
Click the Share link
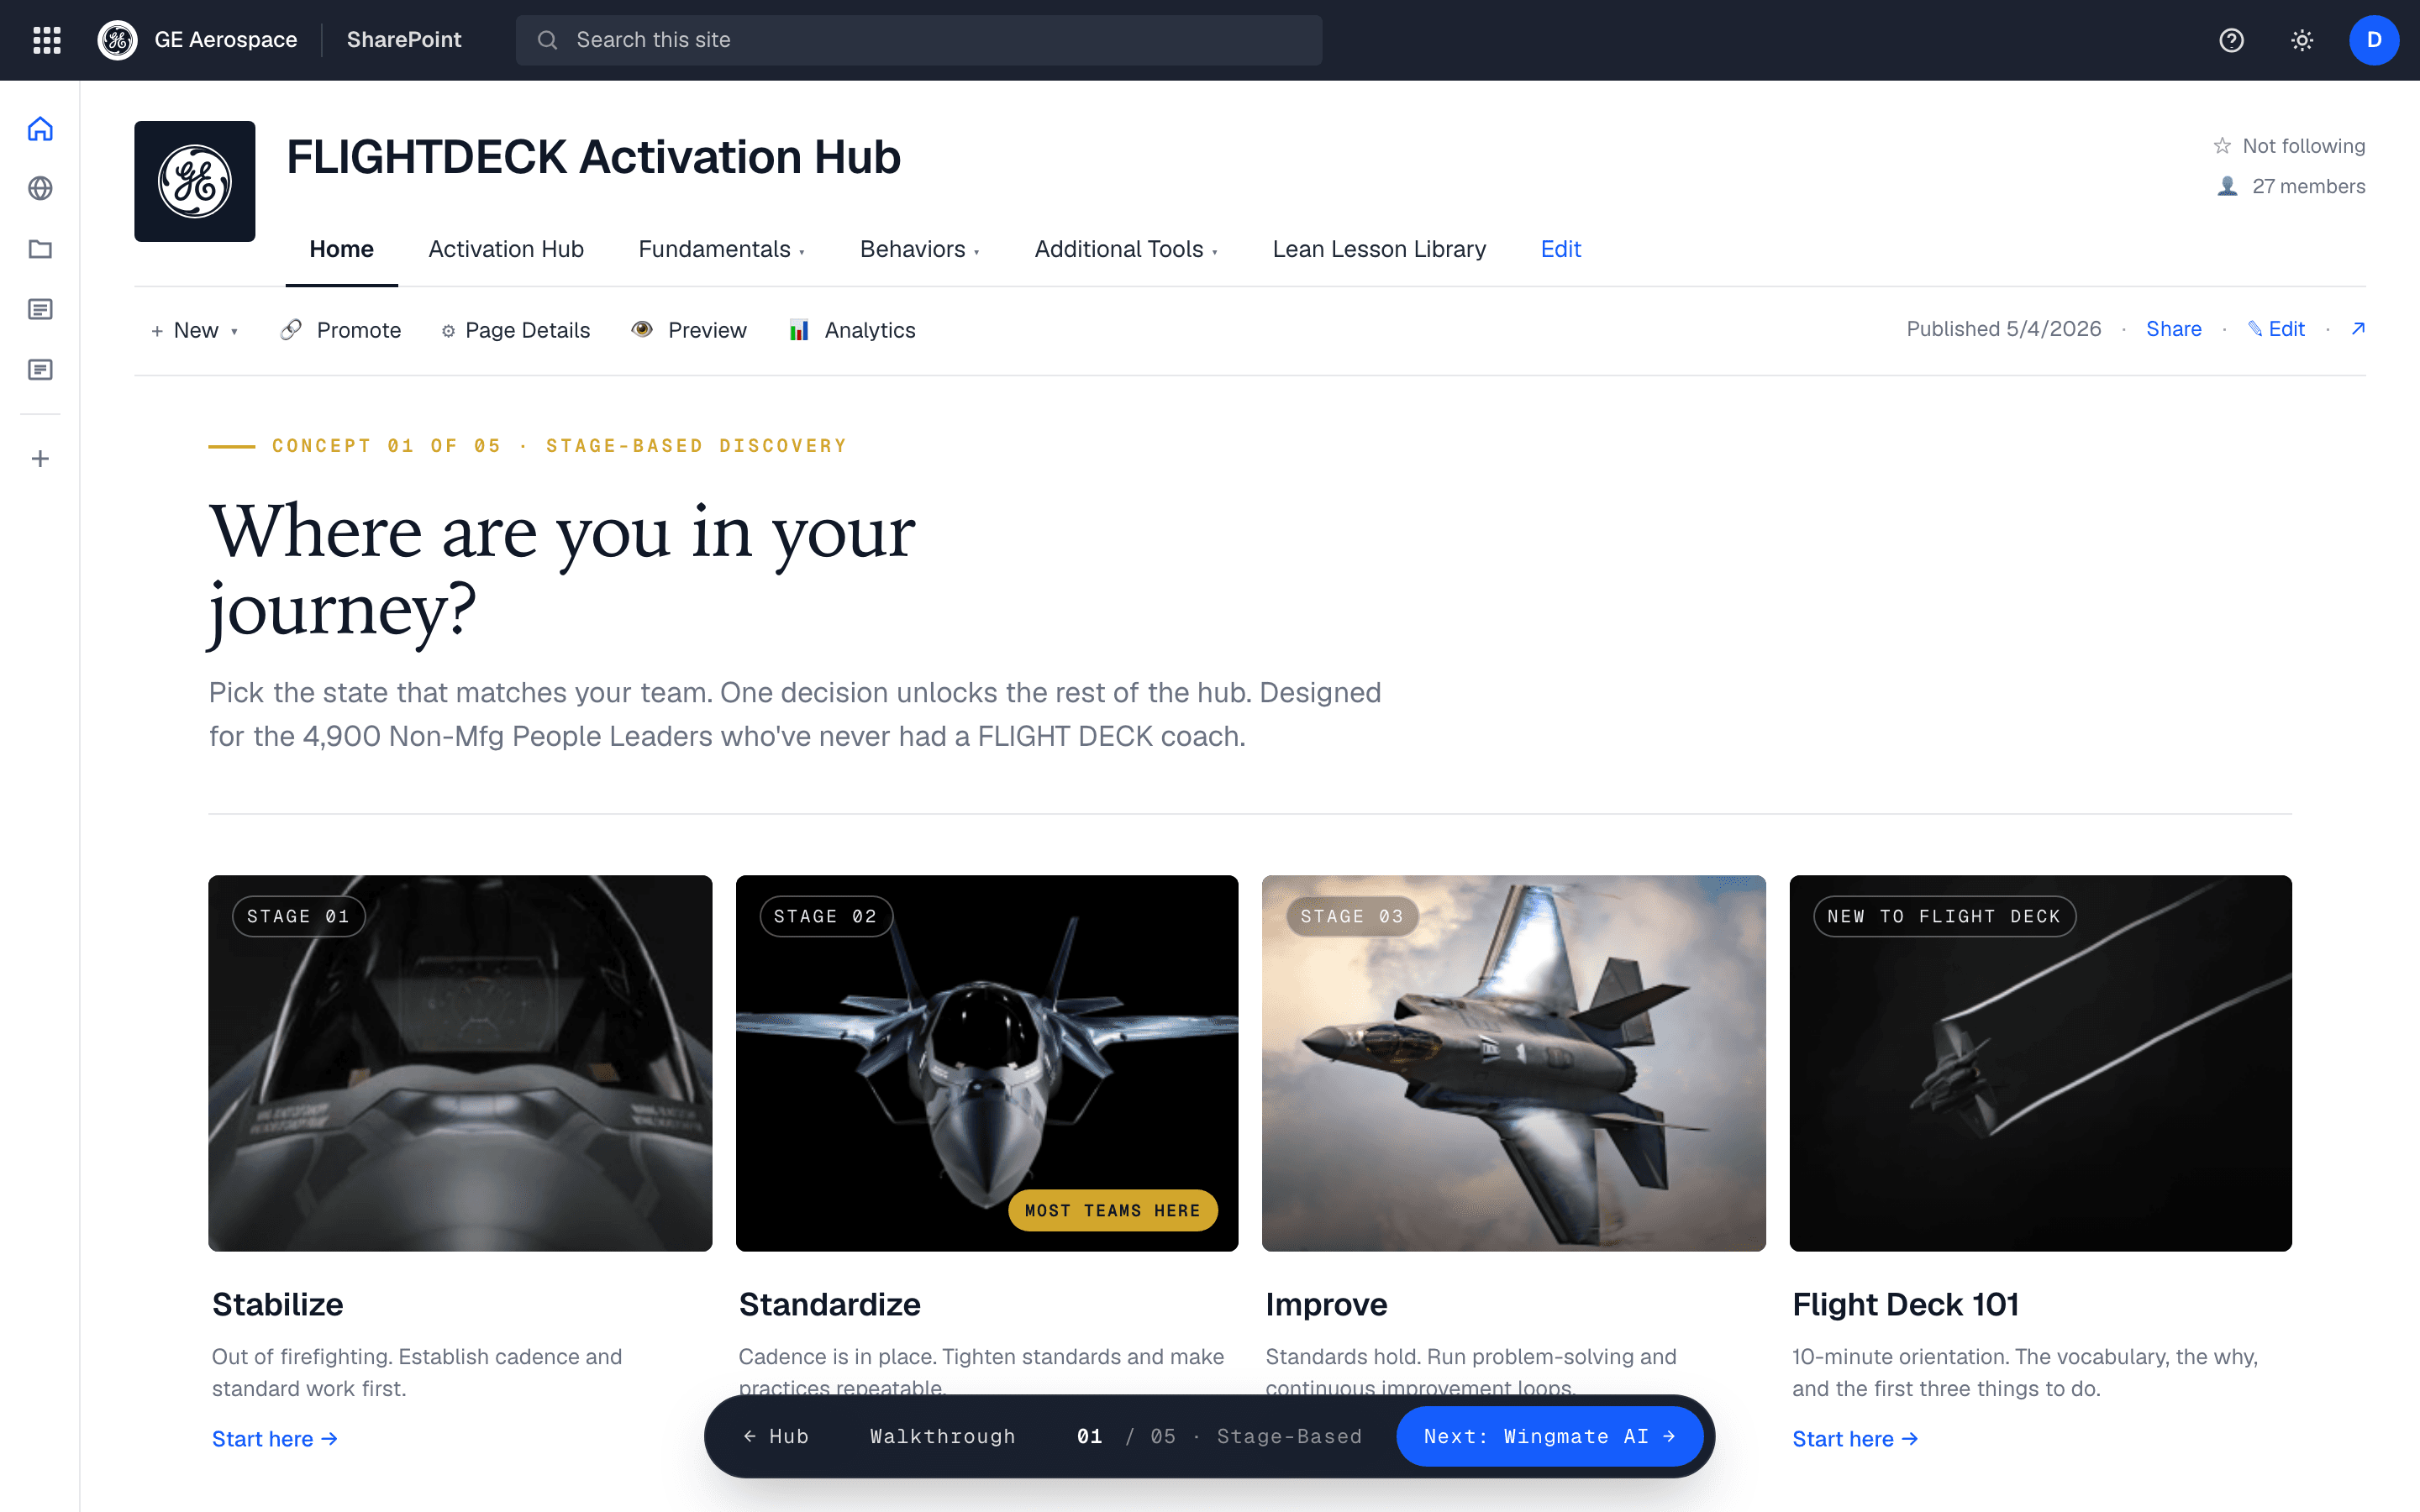point(2173,329)
